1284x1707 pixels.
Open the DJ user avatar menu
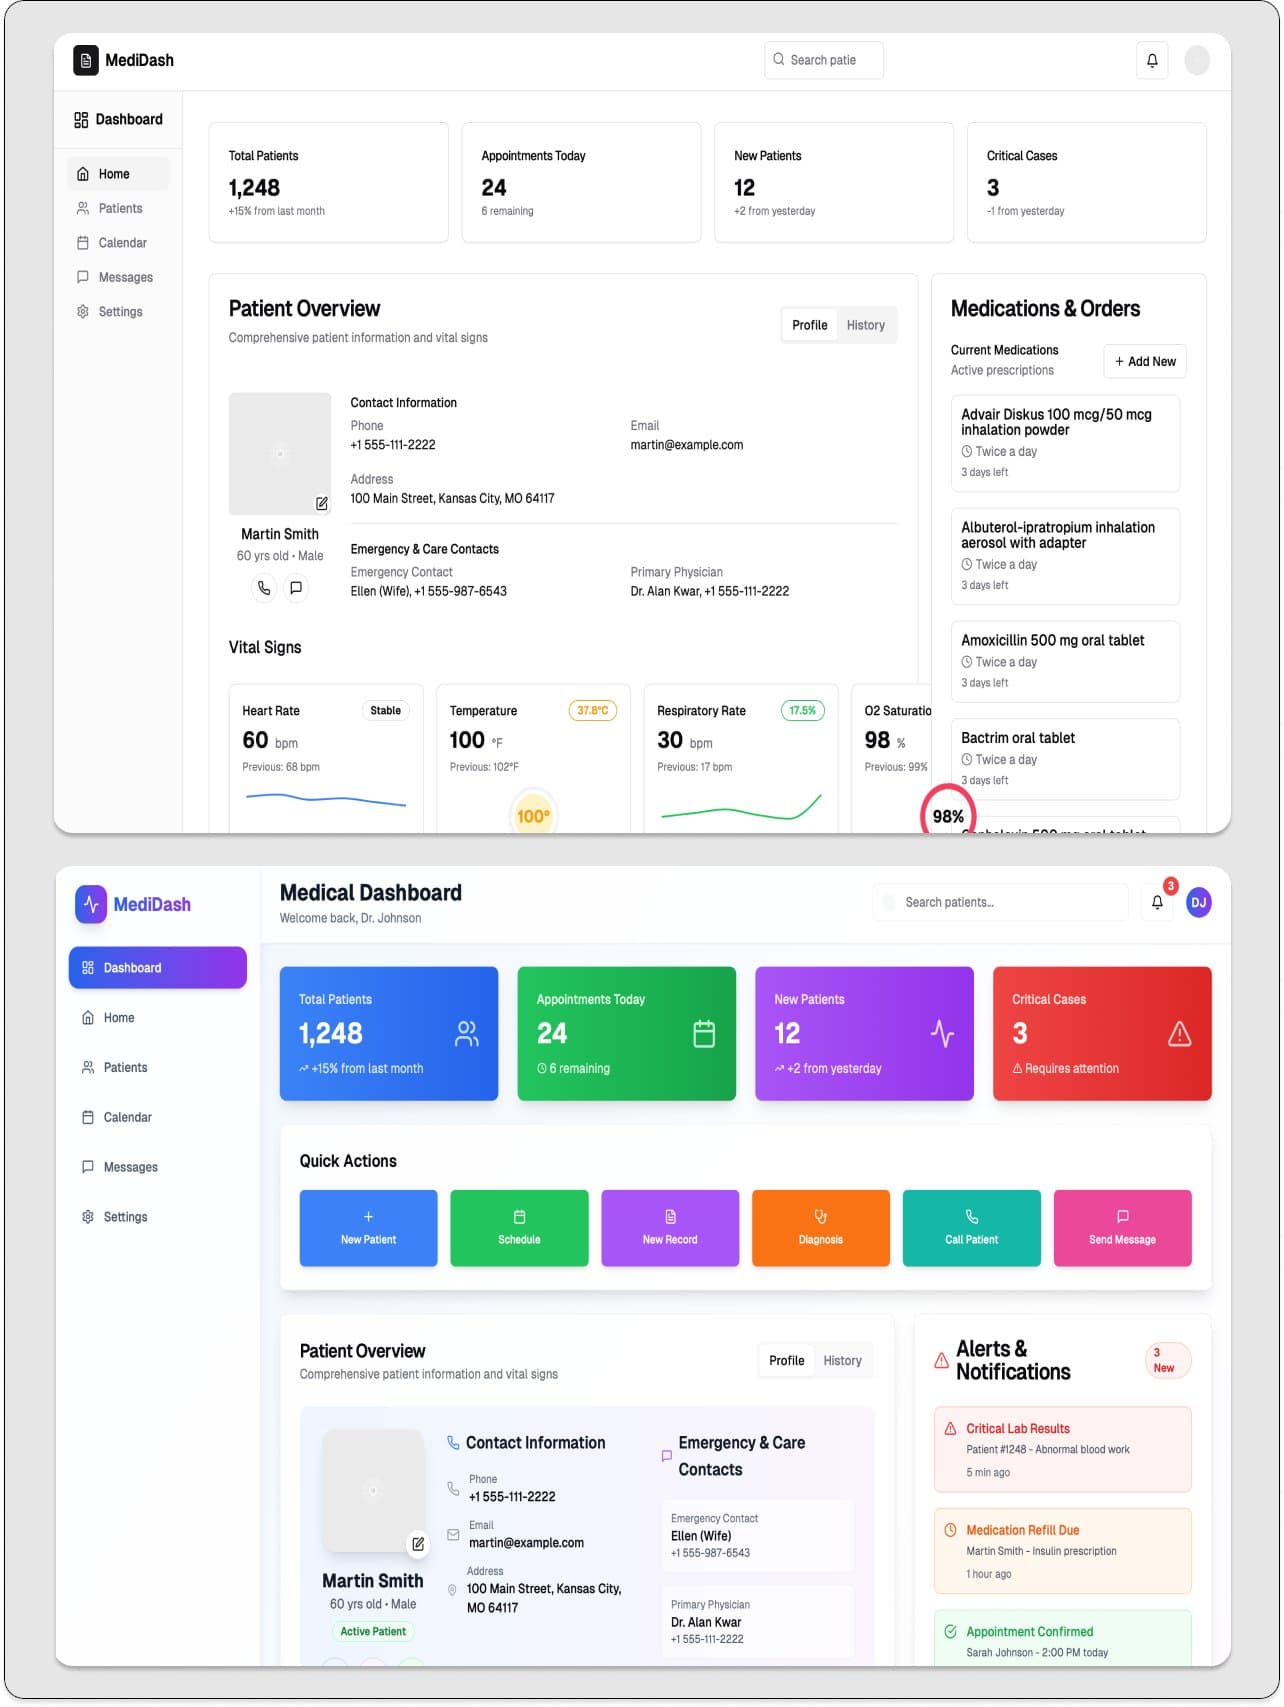[x=1198, y=902]
